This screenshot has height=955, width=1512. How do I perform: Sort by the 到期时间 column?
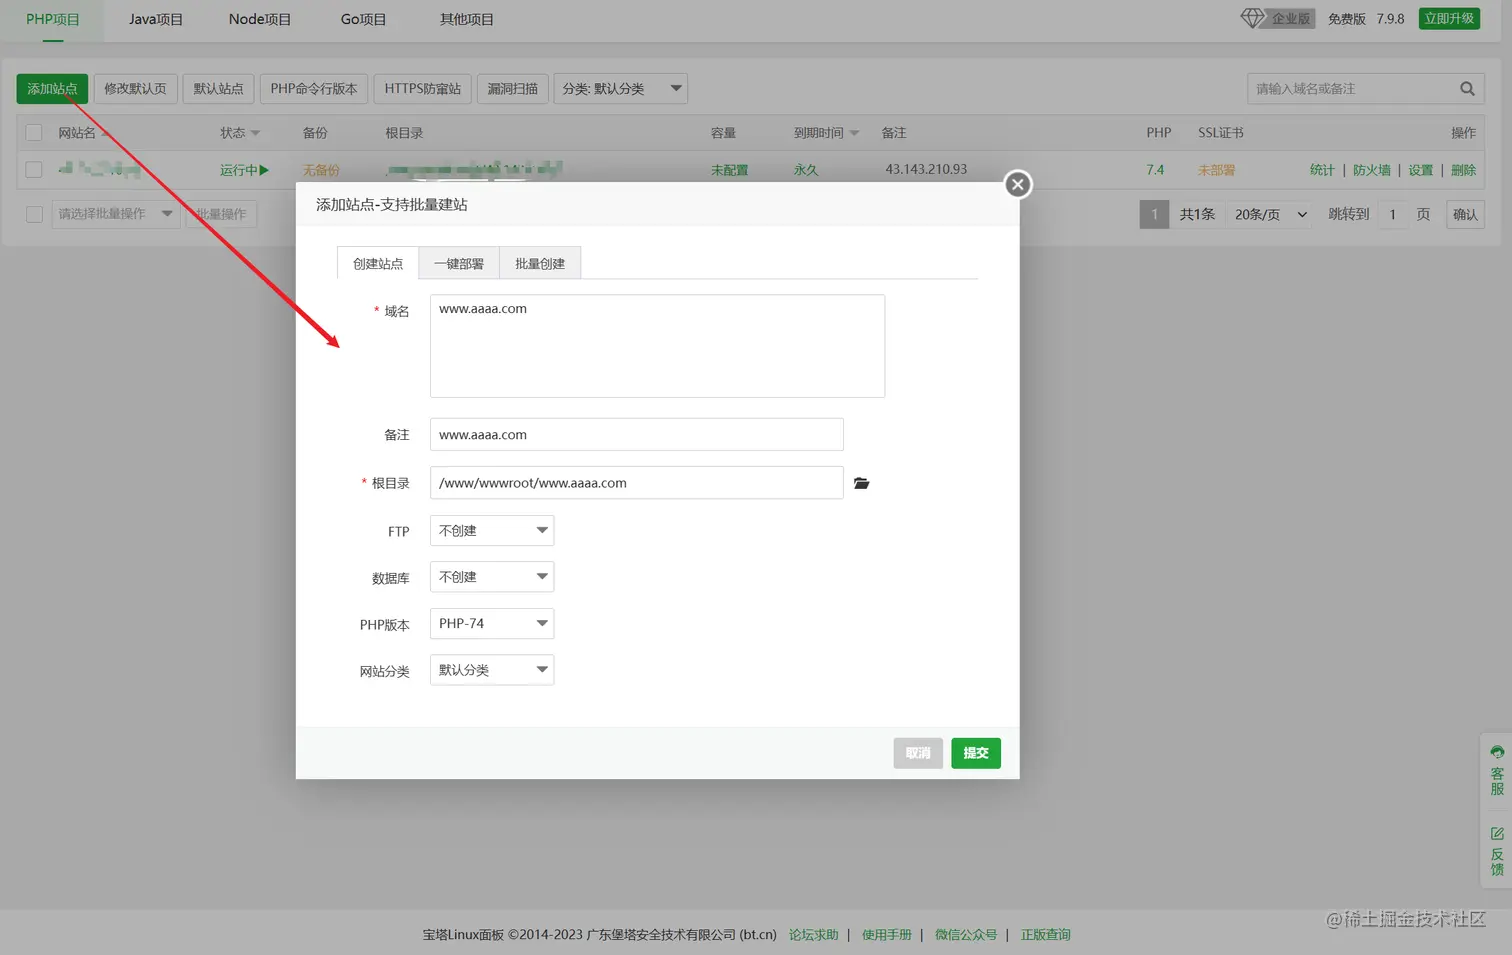click(826, 133)
